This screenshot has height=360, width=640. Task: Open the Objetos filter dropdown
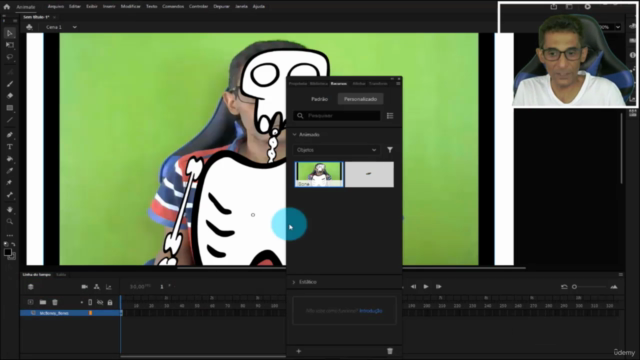tap(337, 150)
